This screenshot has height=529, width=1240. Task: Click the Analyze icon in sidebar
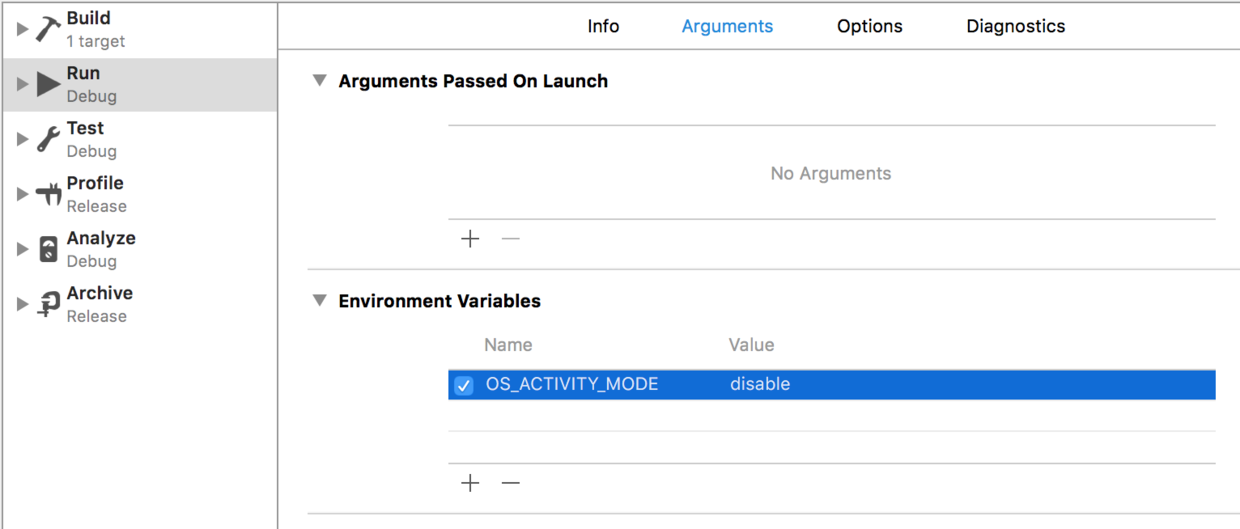48,249
